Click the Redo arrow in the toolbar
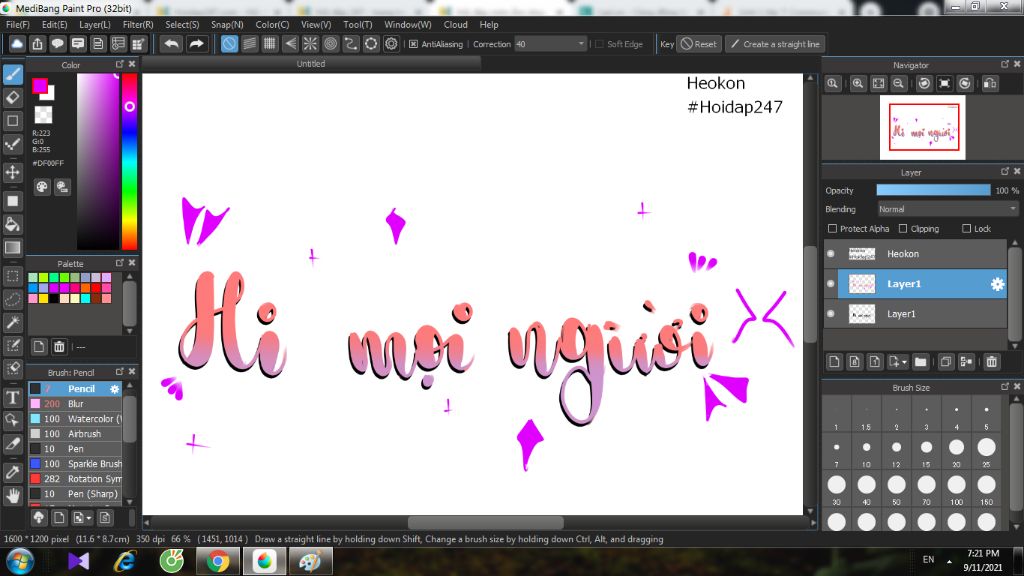The height and width of the screenshot is (576, 1024). pos(196,44)
